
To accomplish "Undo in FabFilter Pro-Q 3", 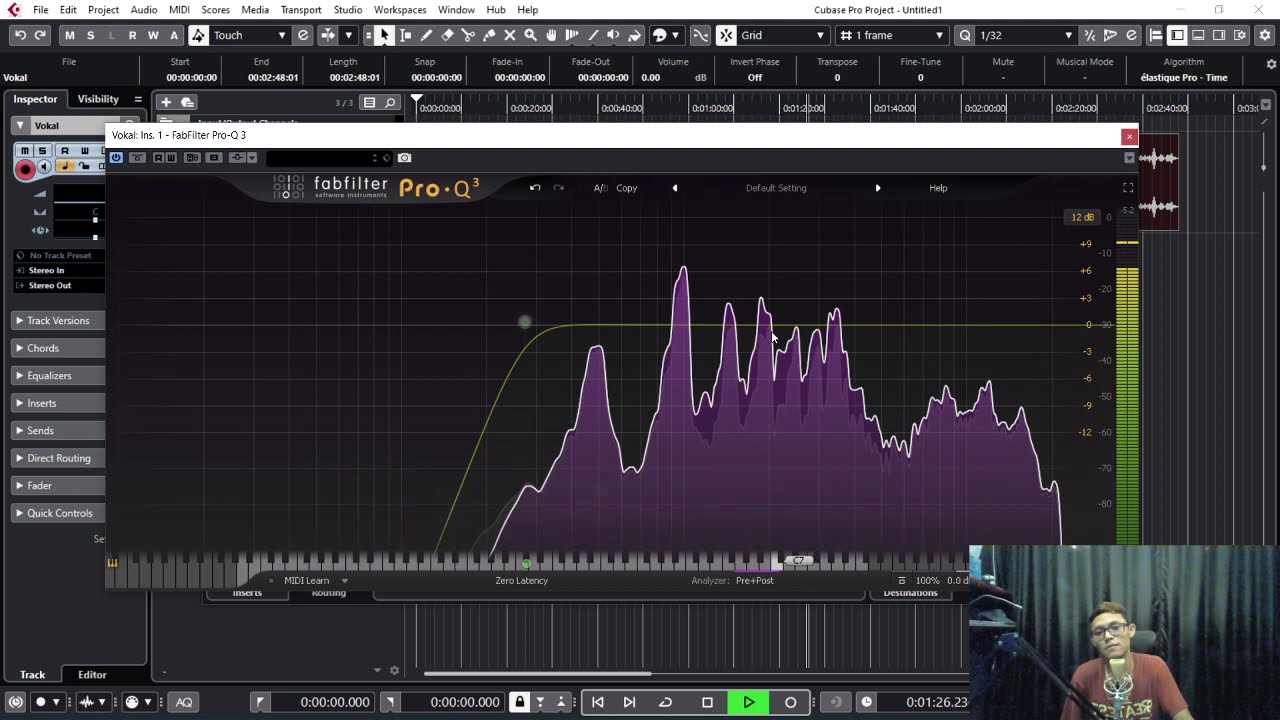I will (x=535, y=188).
